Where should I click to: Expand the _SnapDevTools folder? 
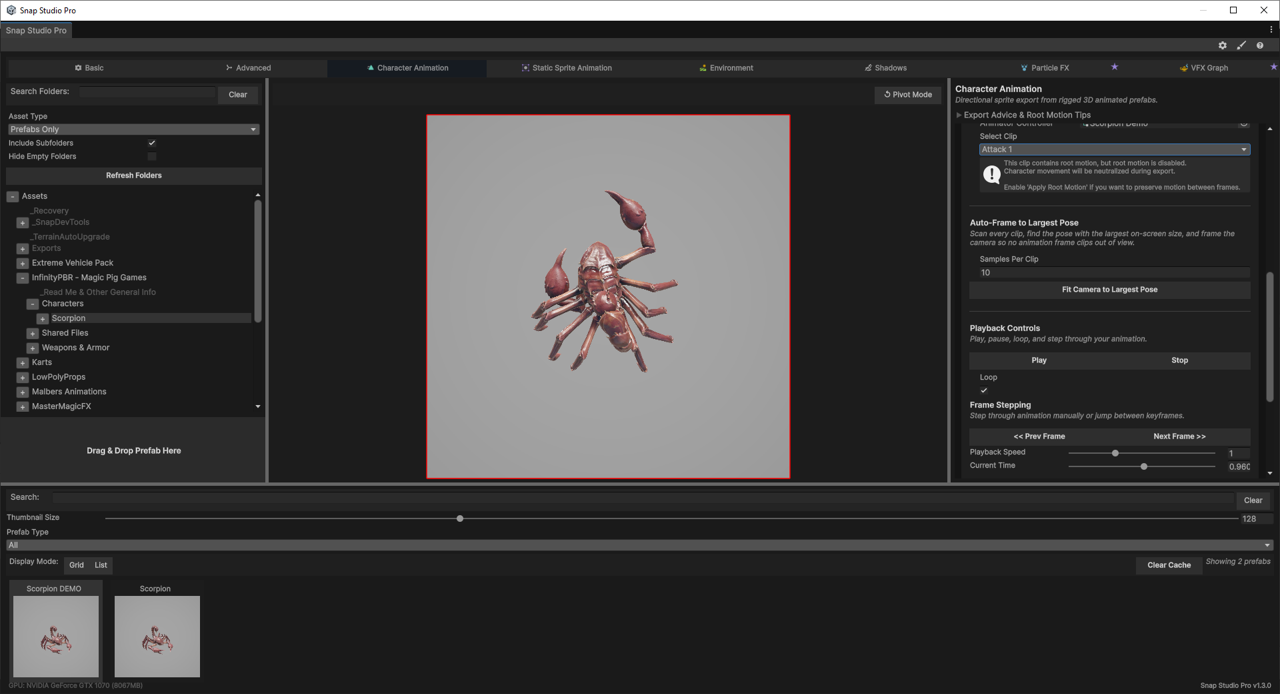point(22,222)
